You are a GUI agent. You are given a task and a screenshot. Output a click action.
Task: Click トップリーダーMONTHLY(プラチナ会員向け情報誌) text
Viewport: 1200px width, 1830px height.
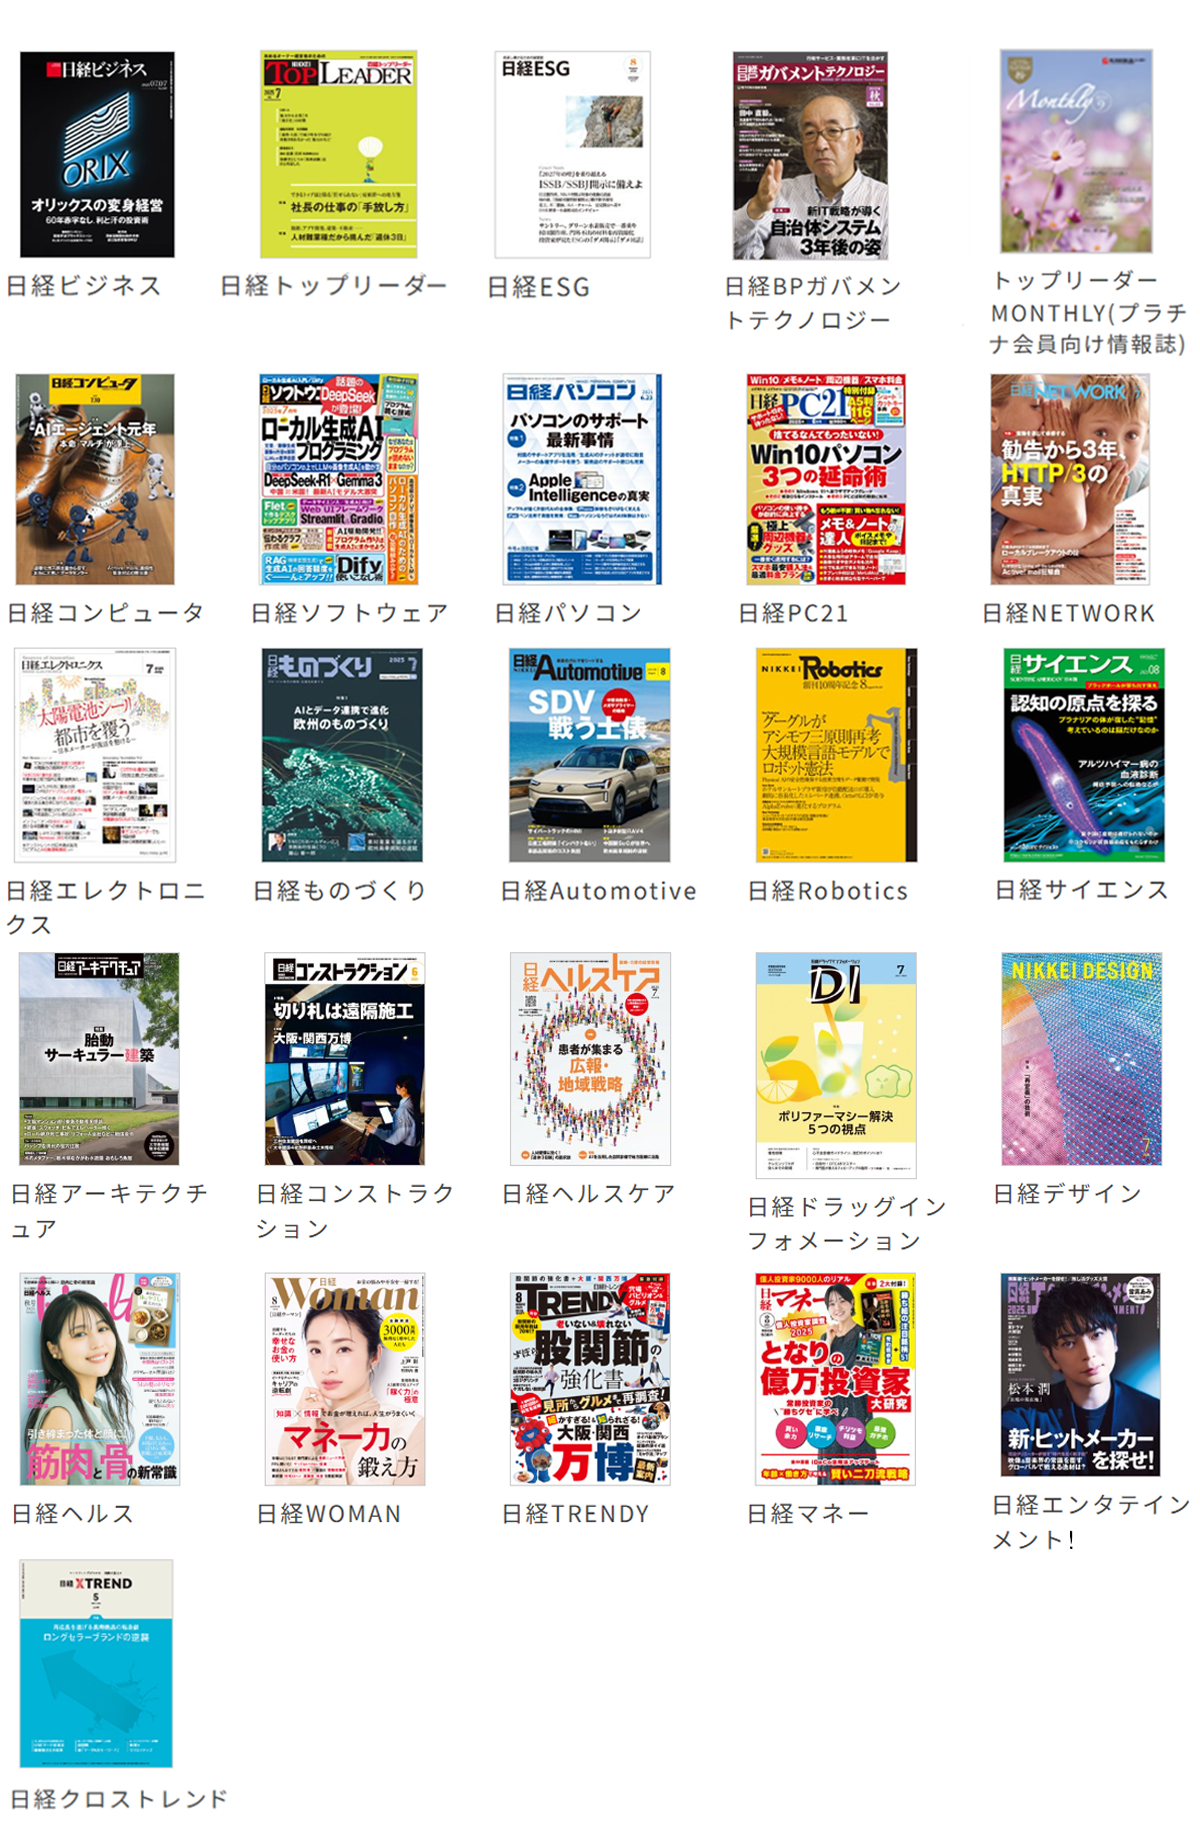point(1088,312)
